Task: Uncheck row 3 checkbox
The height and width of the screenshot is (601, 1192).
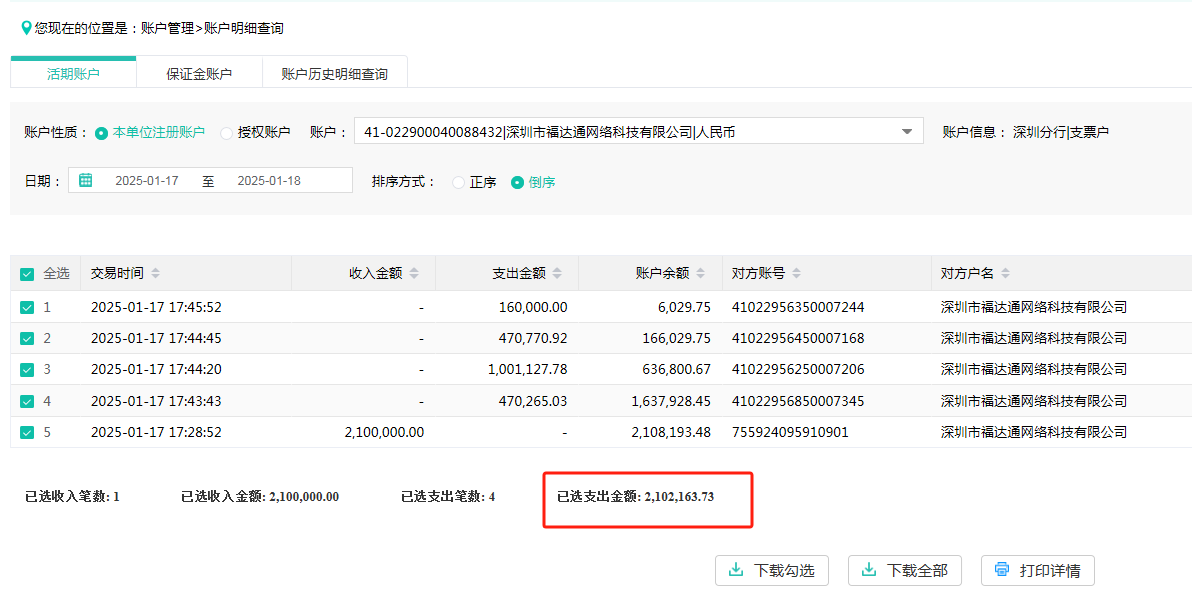Action: (27, 369)
